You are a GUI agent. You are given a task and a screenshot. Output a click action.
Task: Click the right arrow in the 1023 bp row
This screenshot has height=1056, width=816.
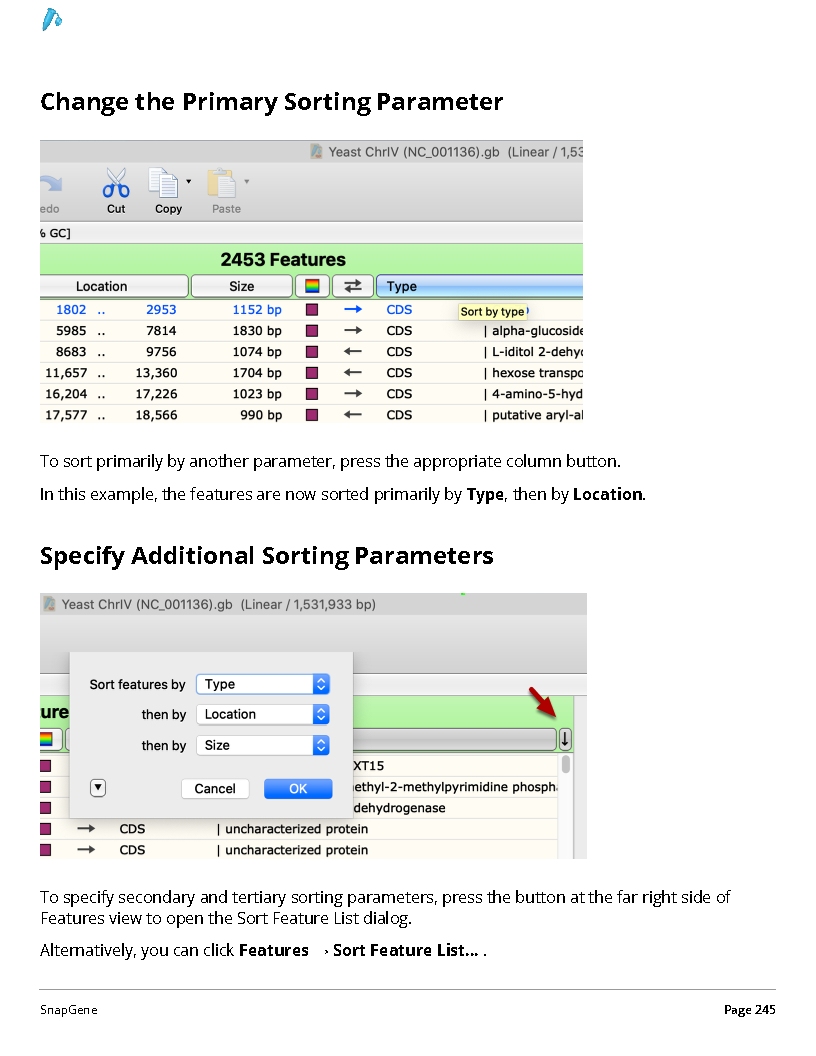coord(353,393)
